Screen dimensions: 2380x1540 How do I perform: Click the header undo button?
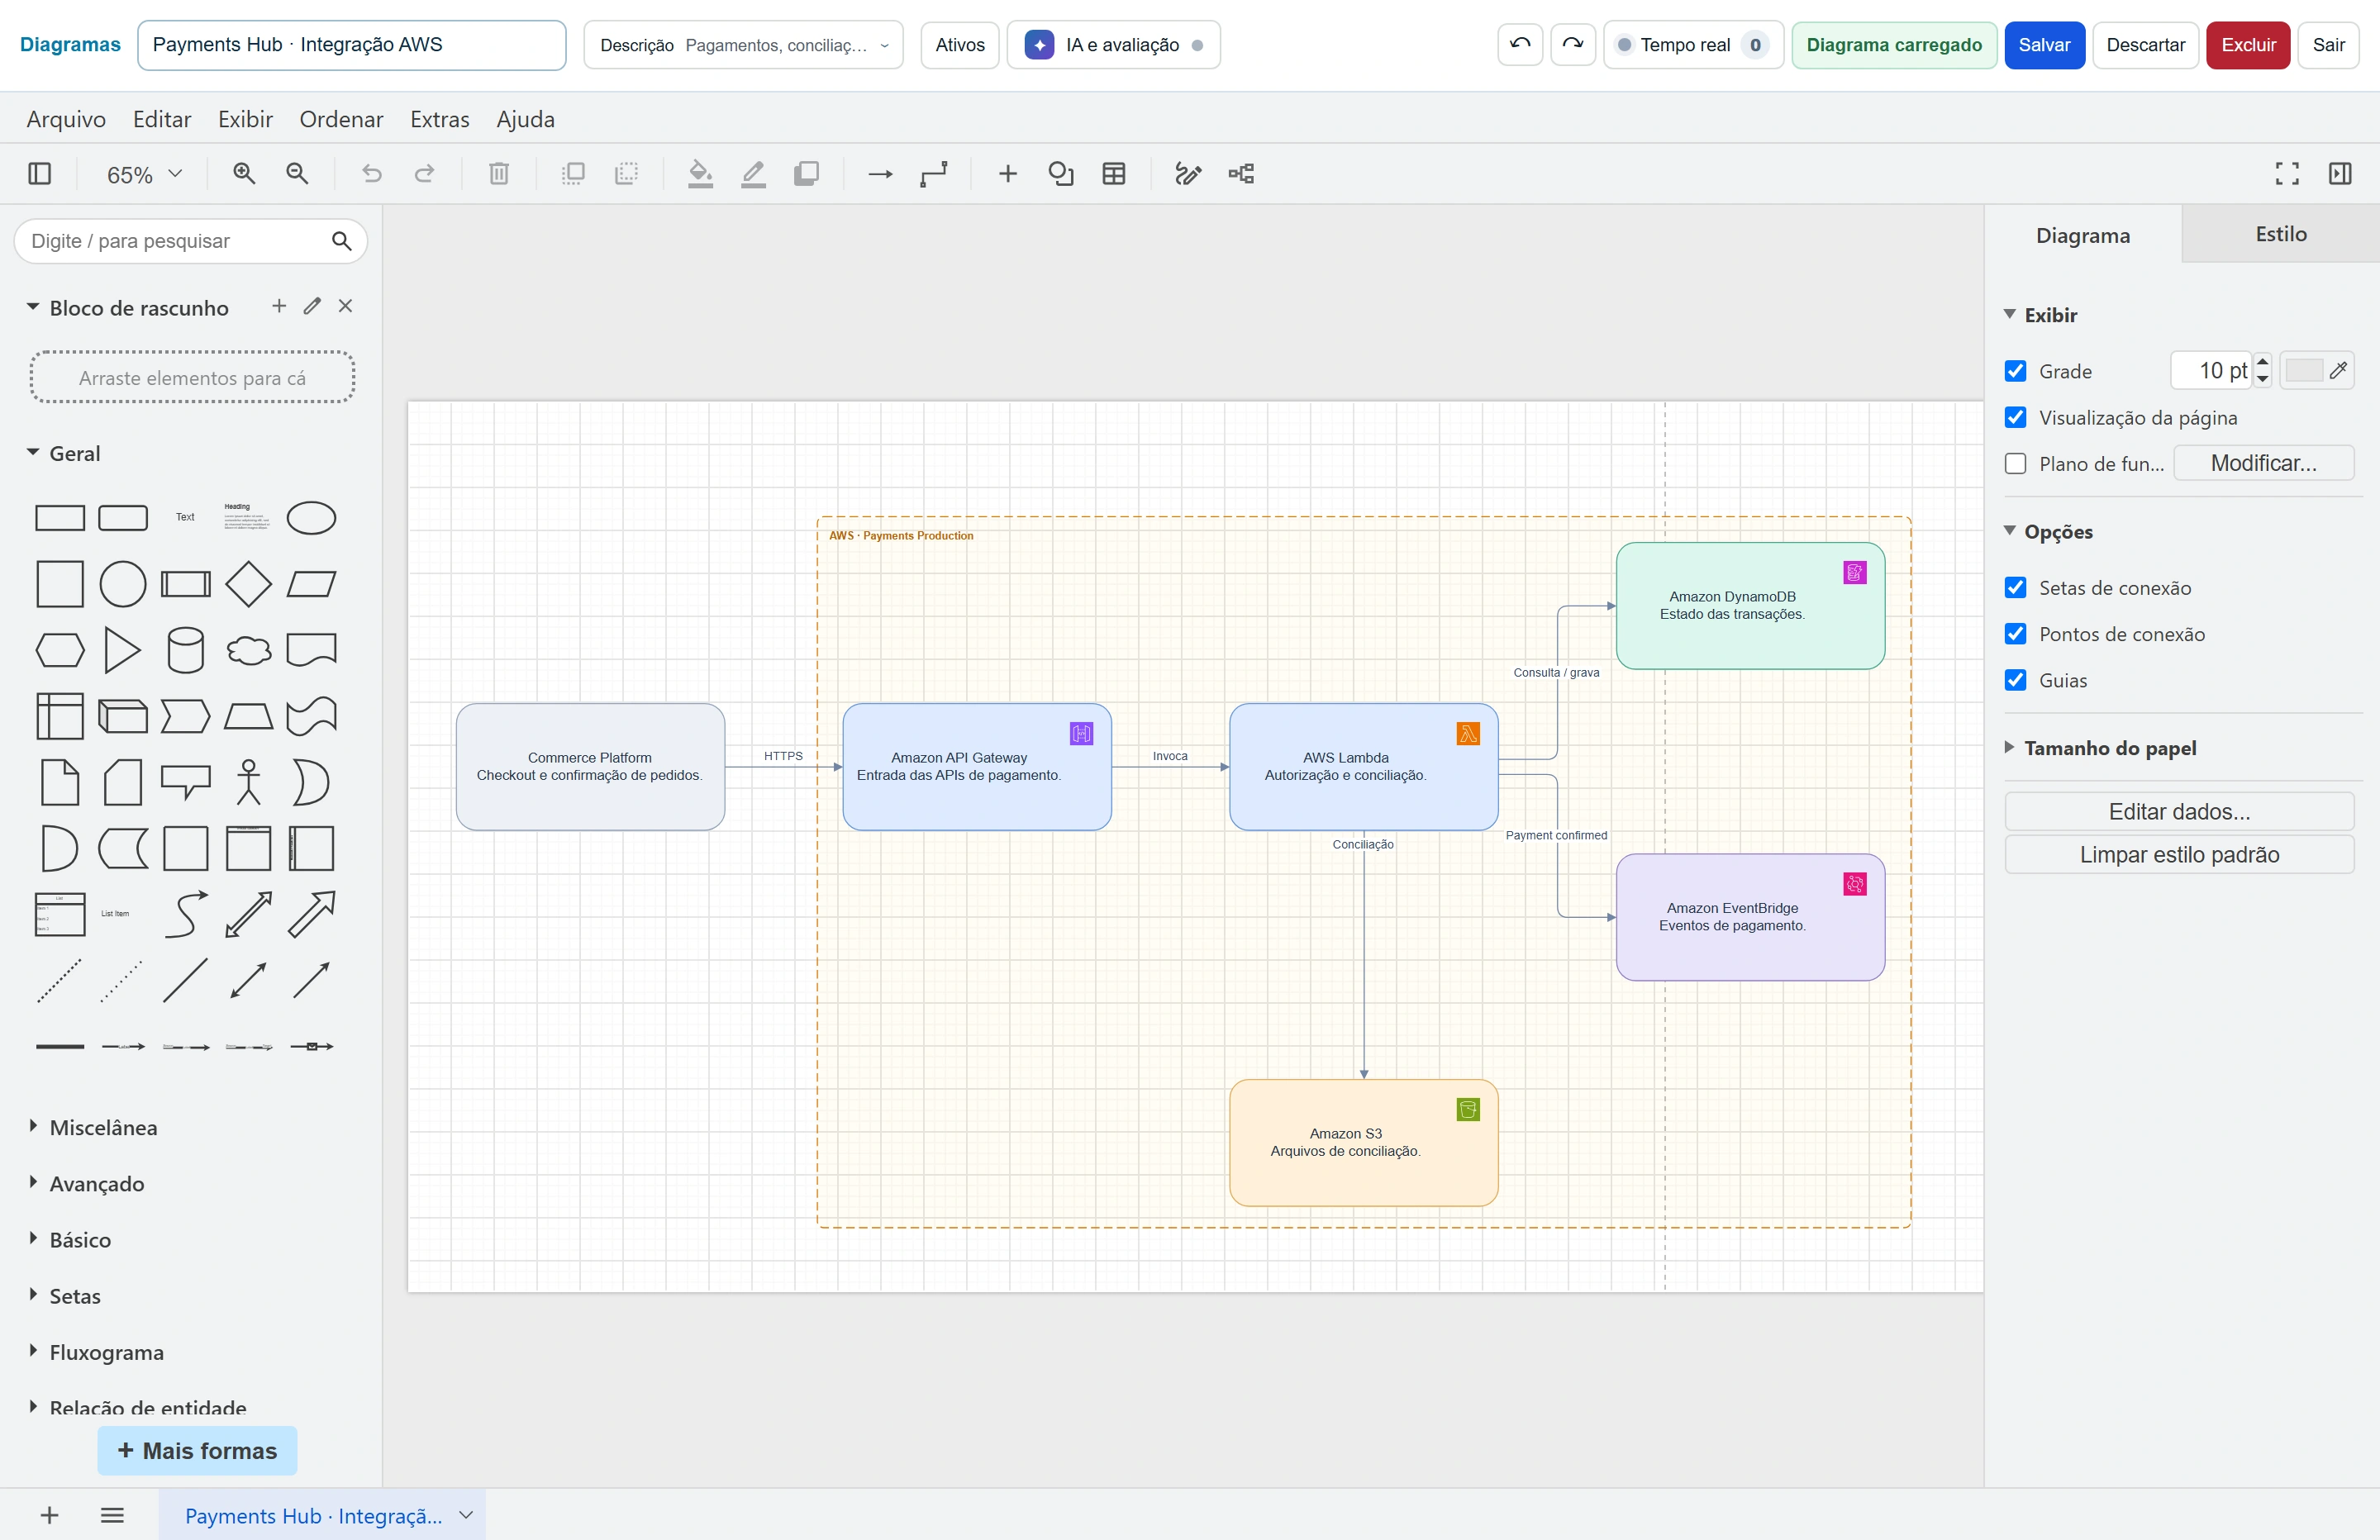pyautogui.click(x=1520, y=45)
